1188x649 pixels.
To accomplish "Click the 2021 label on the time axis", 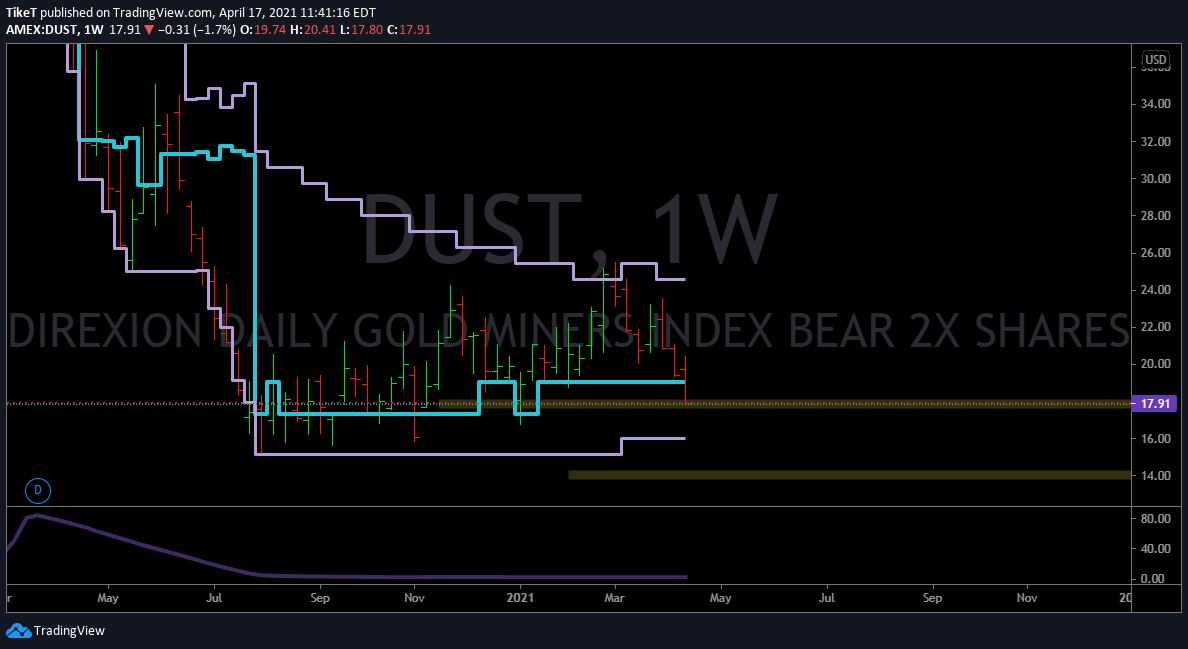I will coord(521,598).
